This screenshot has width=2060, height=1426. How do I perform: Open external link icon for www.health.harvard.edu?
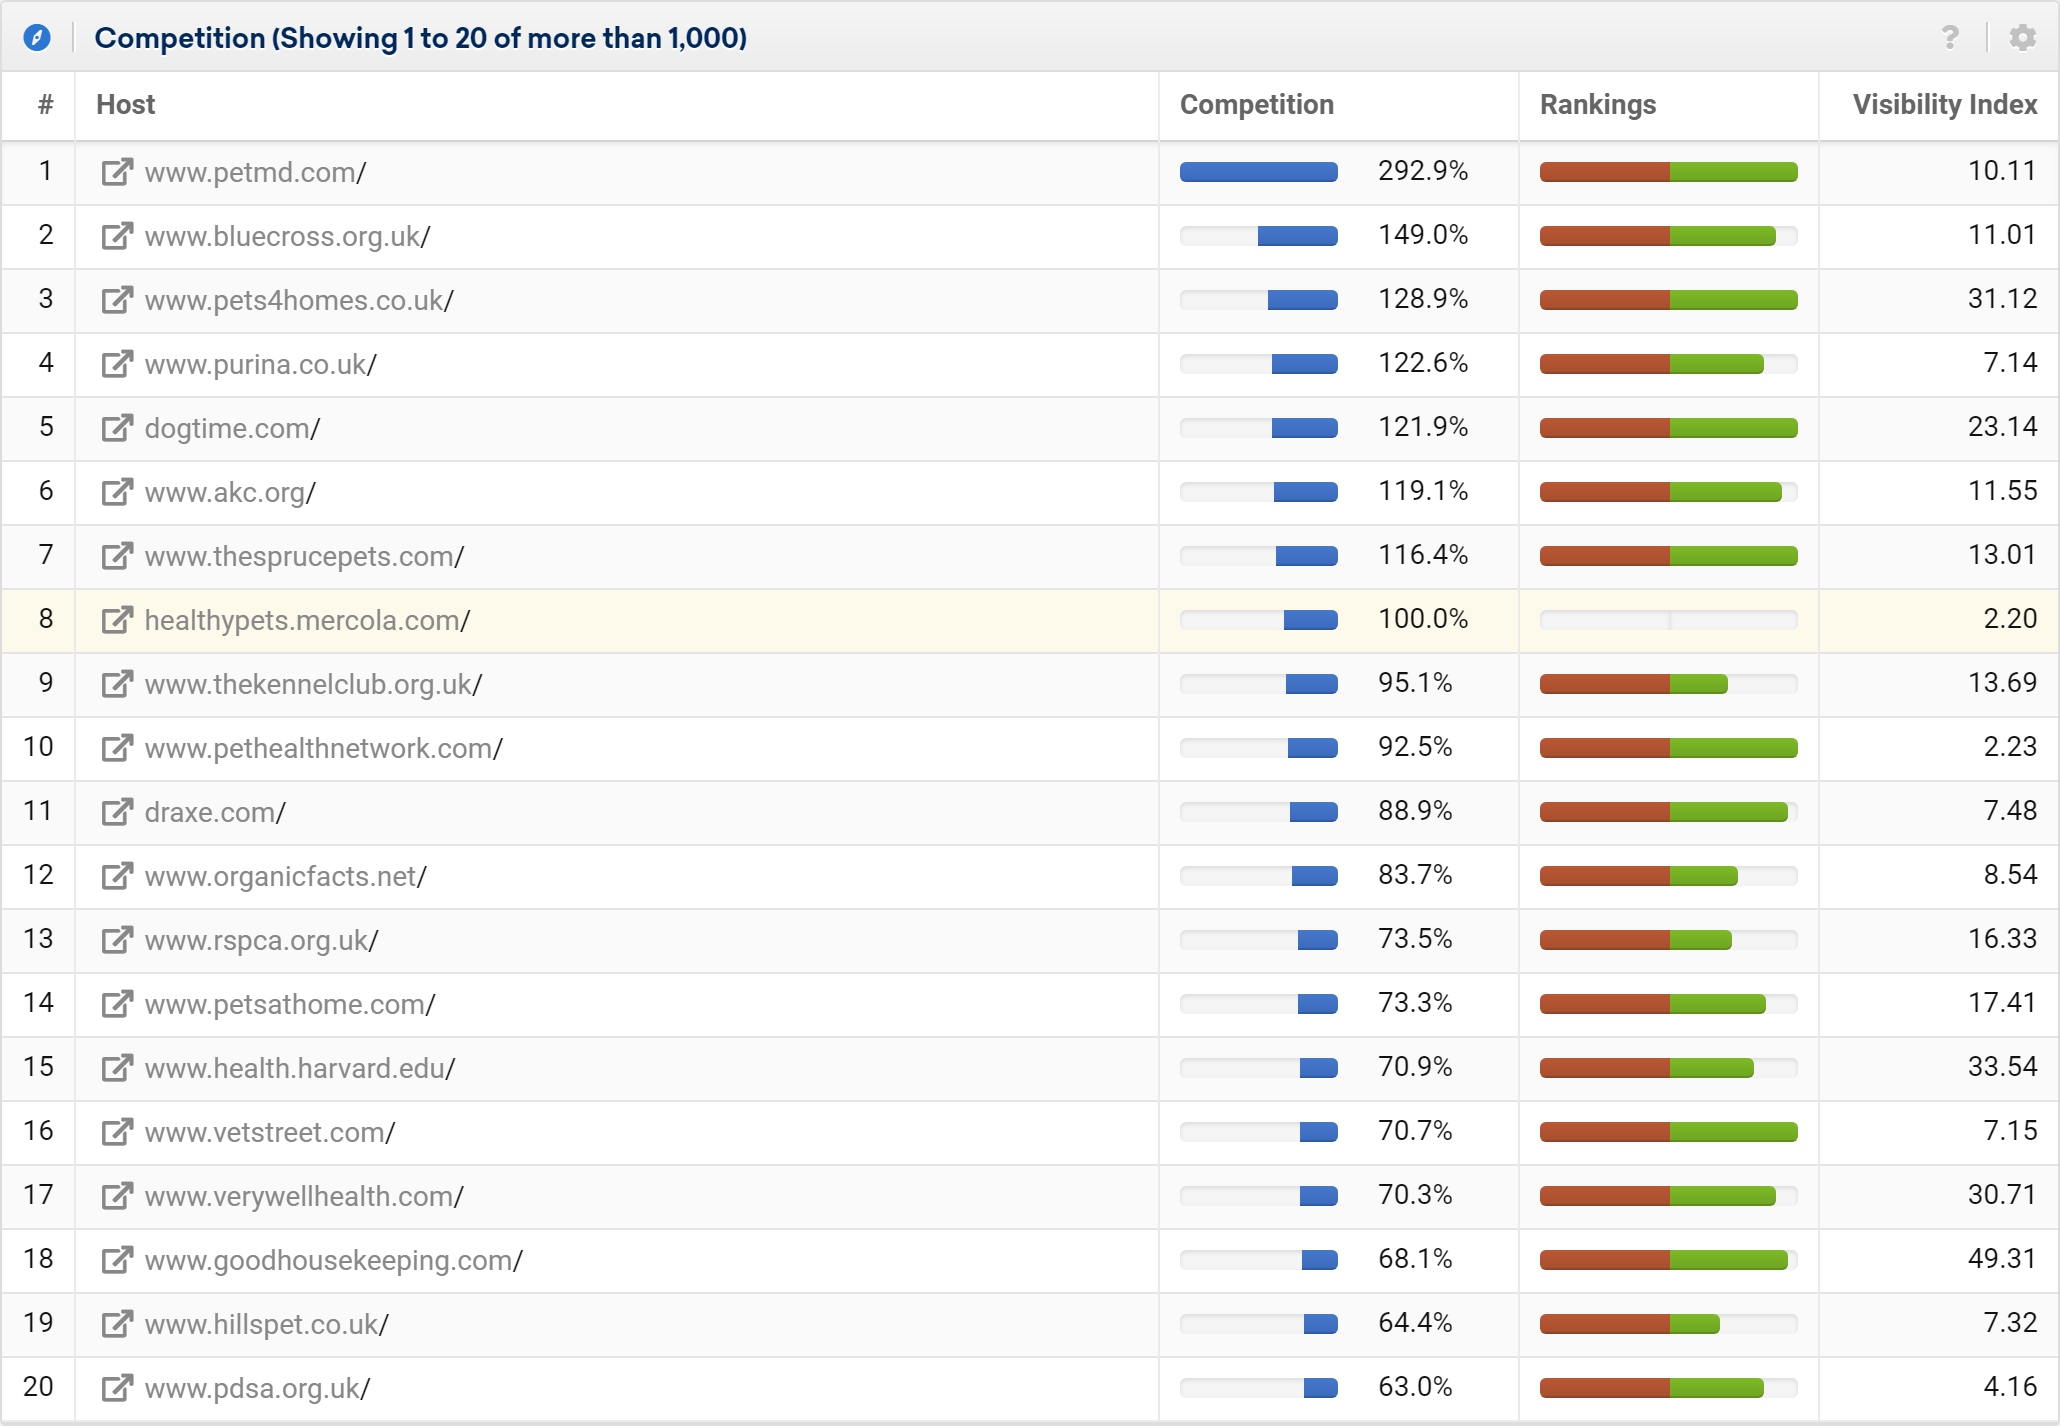point(117,1068)
